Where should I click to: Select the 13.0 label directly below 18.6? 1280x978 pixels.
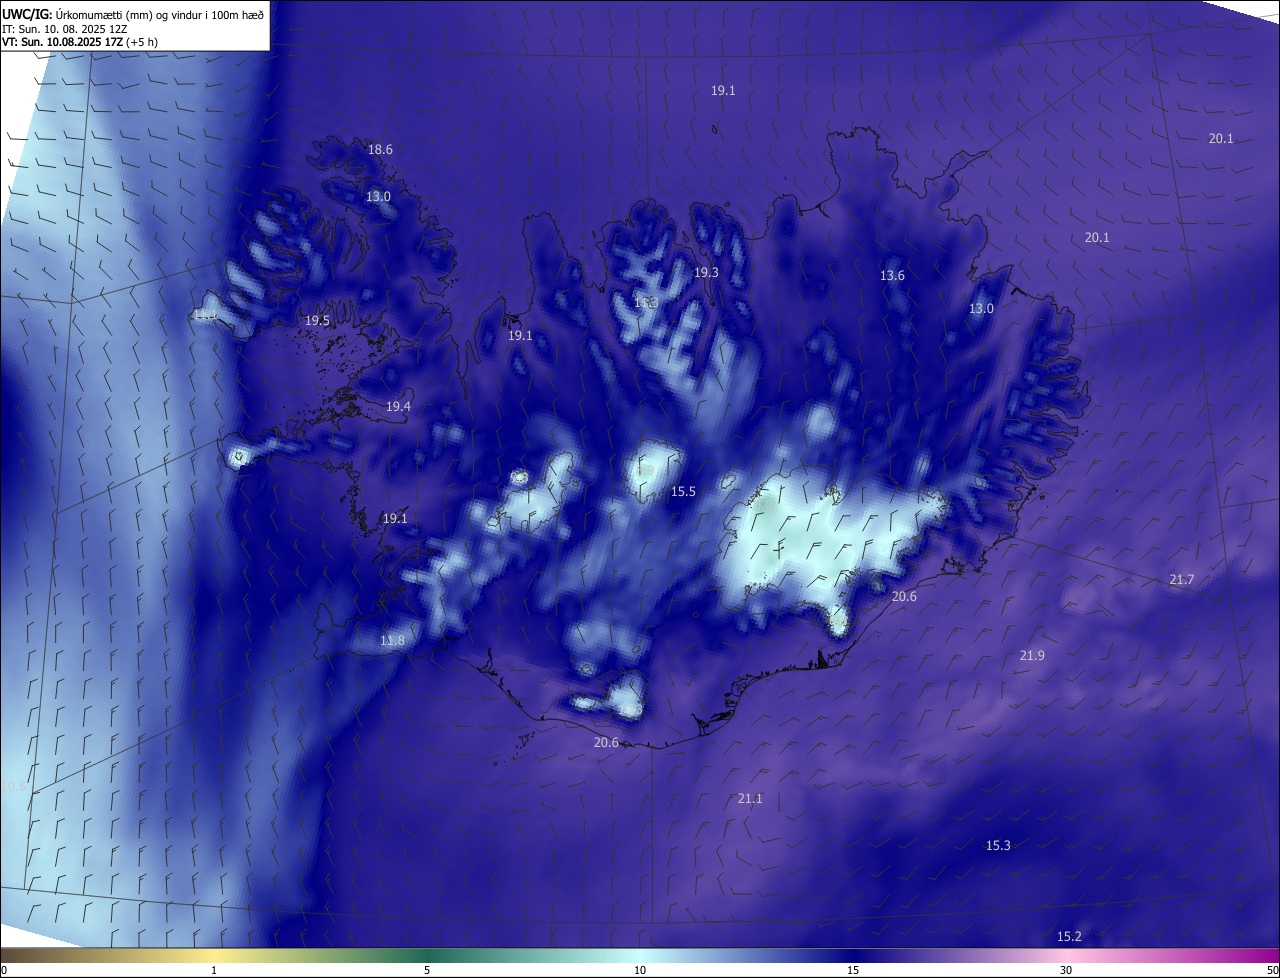point(378,197)
